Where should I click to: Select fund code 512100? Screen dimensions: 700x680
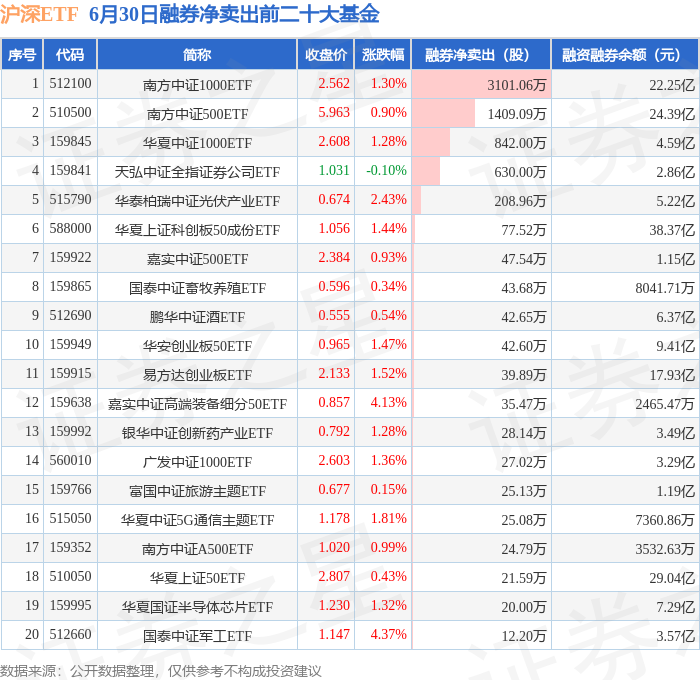click(x=70, y=83)
